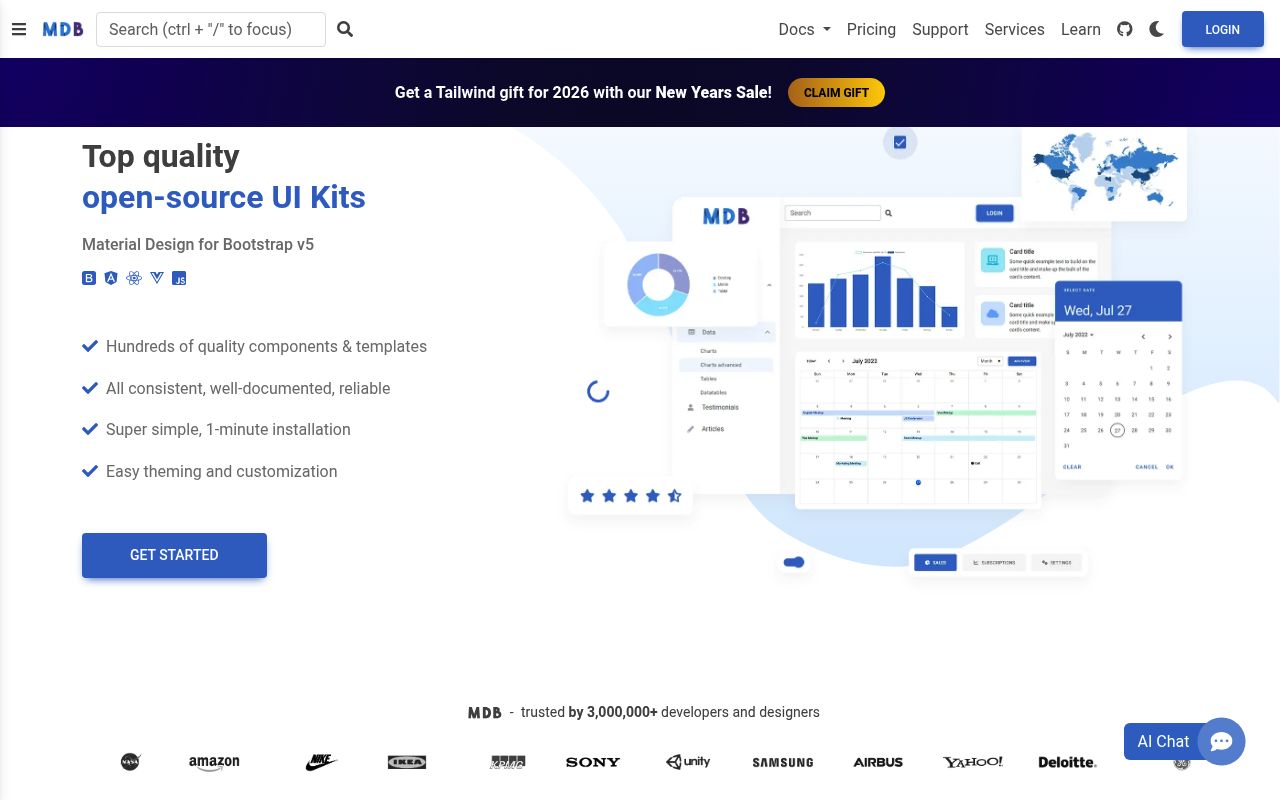Enable dark mode with the moon toggle

[x=1156, y=29]
